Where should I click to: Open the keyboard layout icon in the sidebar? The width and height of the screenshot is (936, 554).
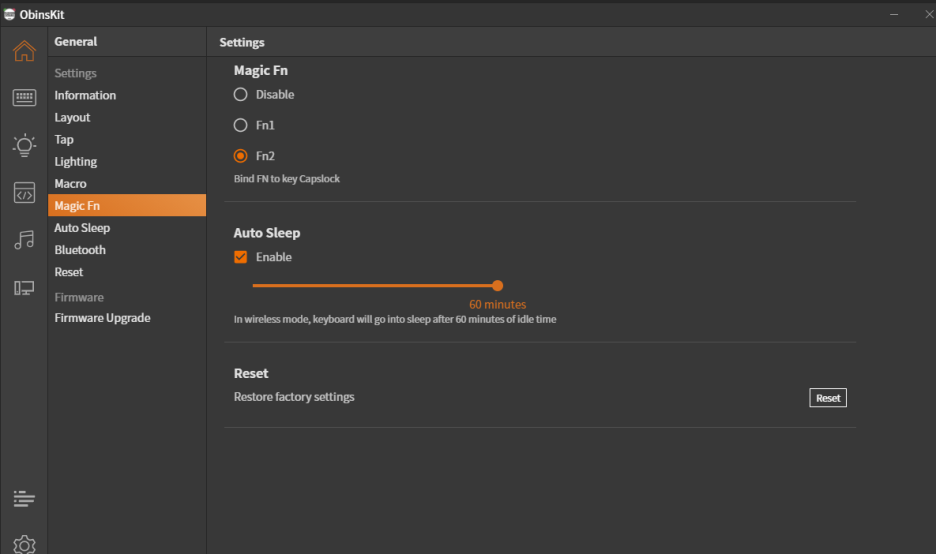[24, 97]
